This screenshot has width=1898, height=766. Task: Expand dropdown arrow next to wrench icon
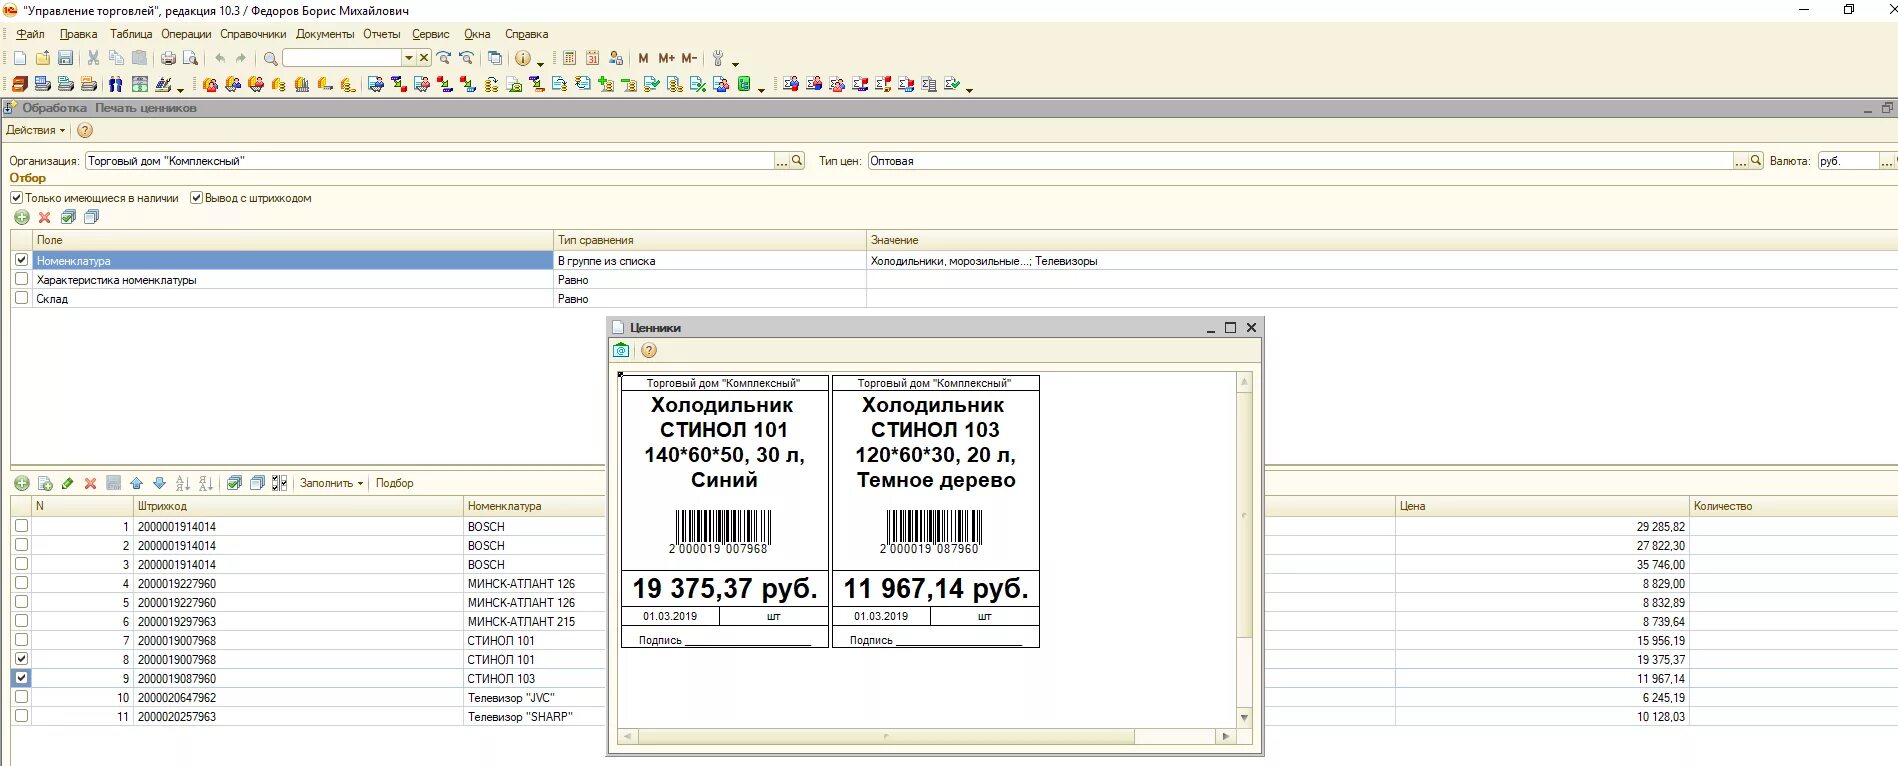[736, 63]
